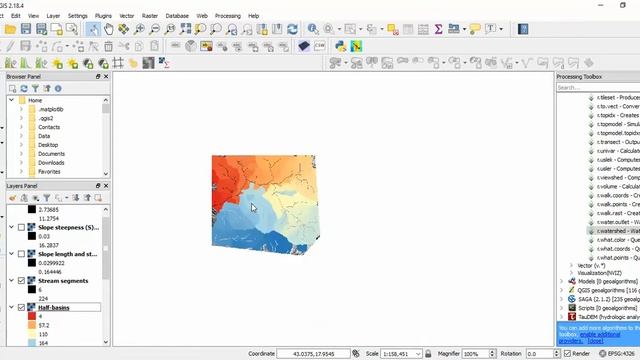Click the Zoom In magnifier tool
The image size is (640, 360).
tap(139, 29)
